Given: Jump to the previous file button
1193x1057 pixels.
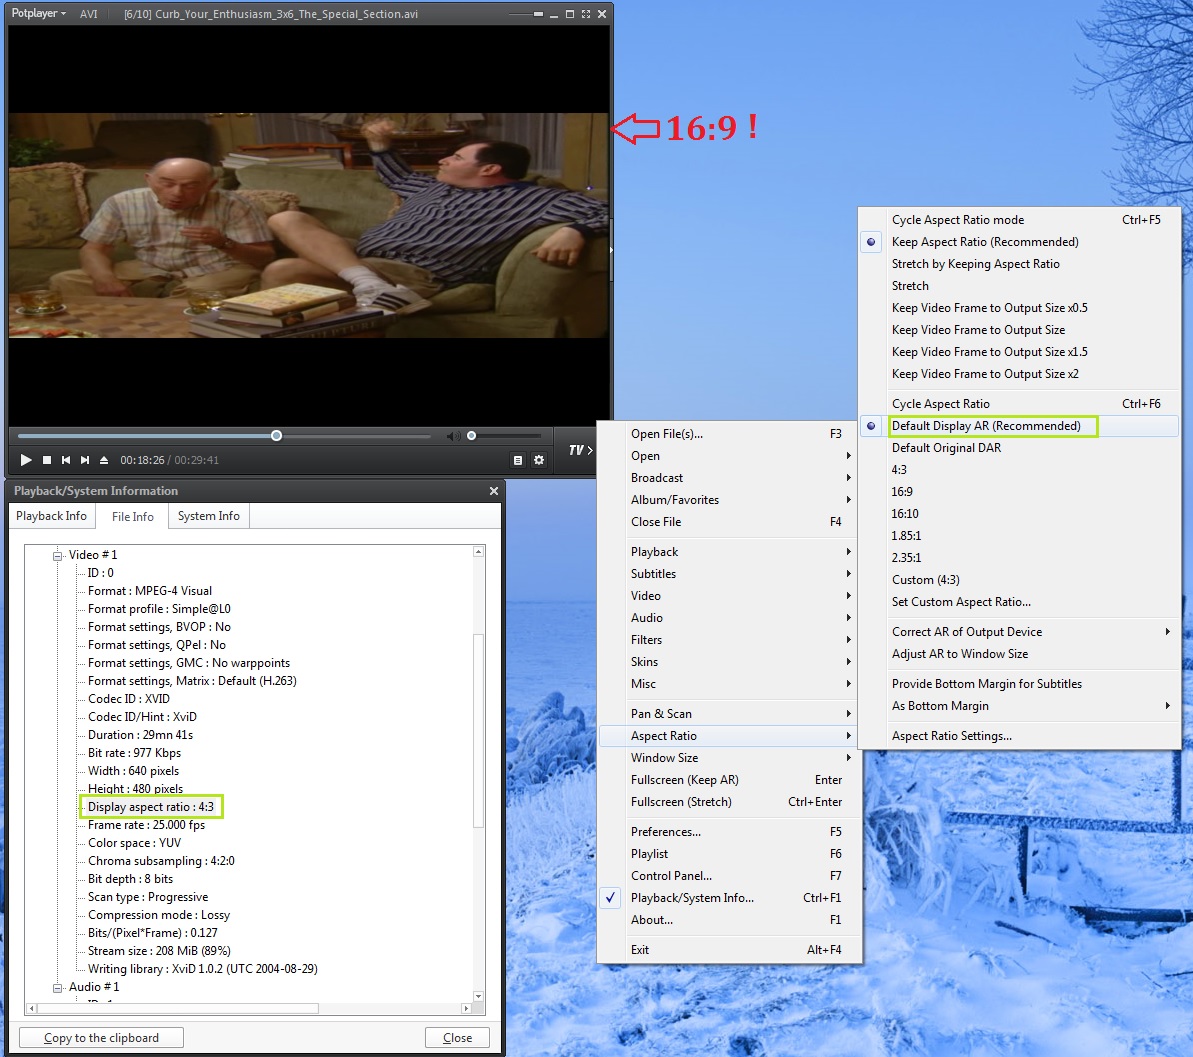Looking at the screenshot, I should tap(66, 460).
